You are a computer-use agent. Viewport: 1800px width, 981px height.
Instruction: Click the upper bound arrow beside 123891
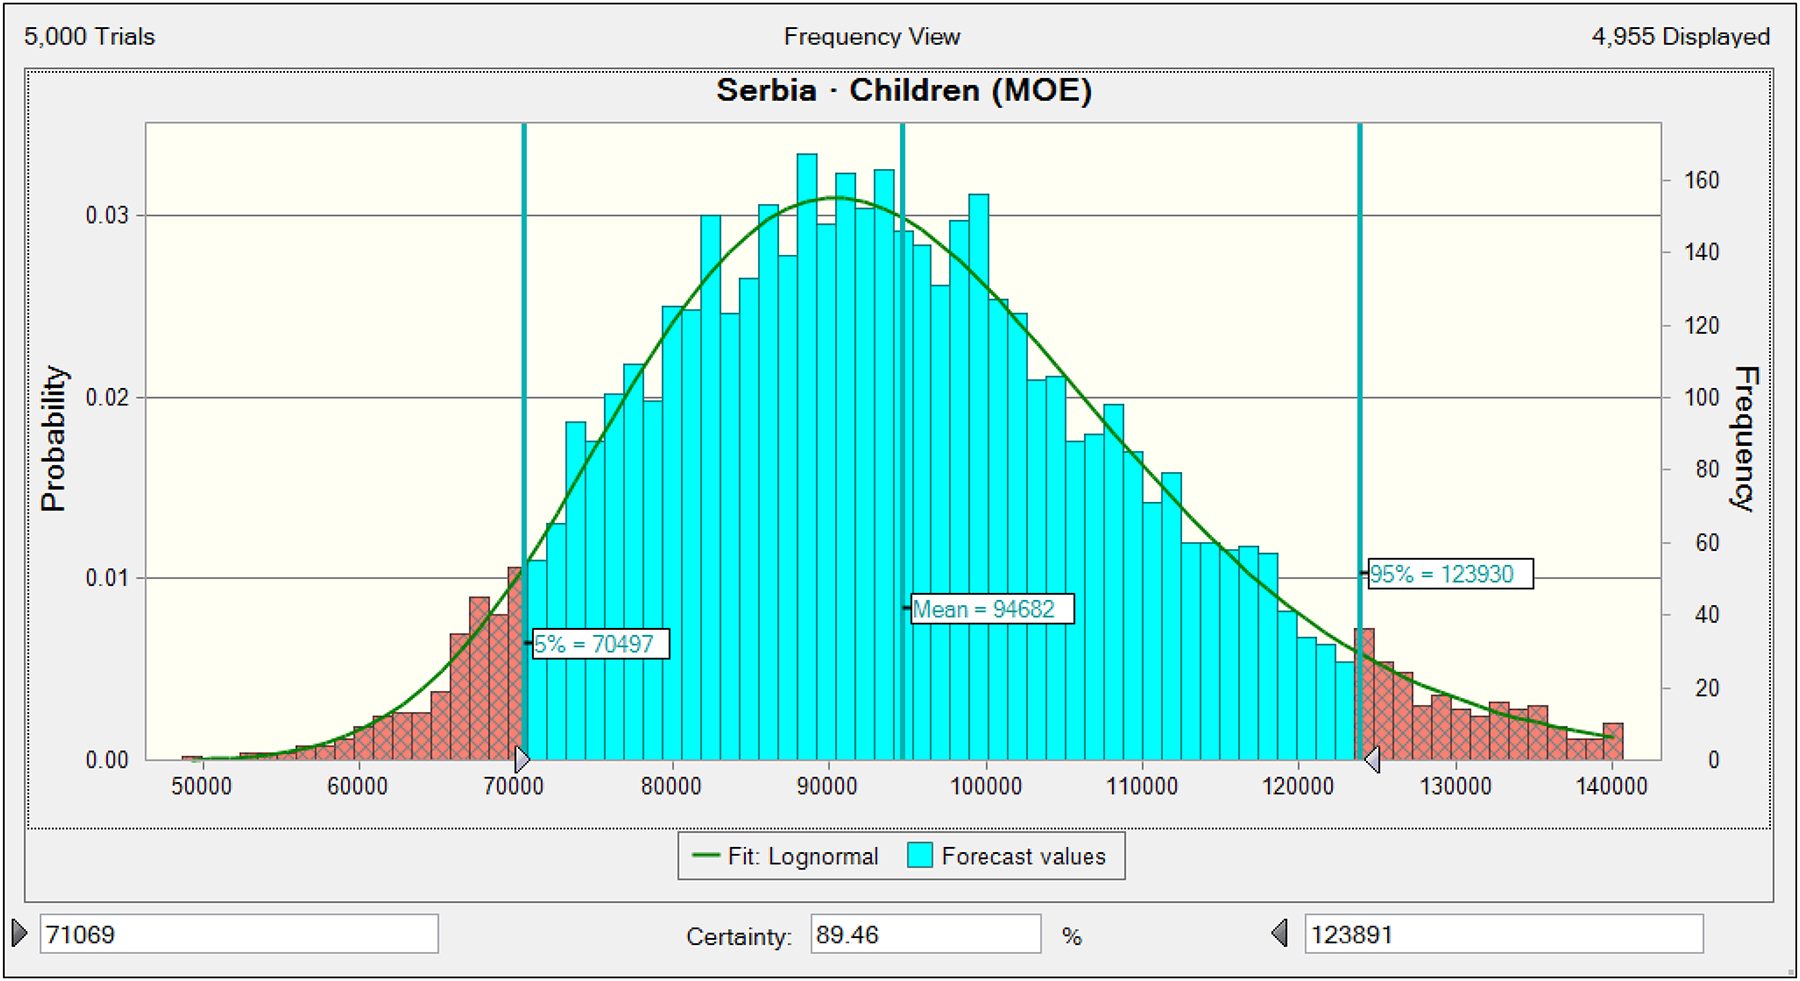tap(1280, 933)
